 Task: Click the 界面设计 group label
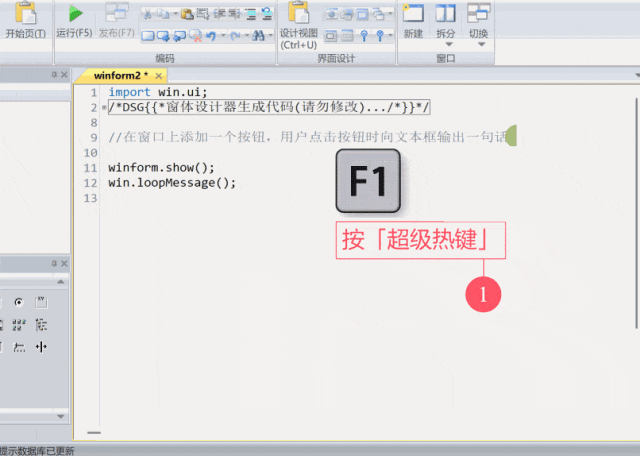(336, 58)
